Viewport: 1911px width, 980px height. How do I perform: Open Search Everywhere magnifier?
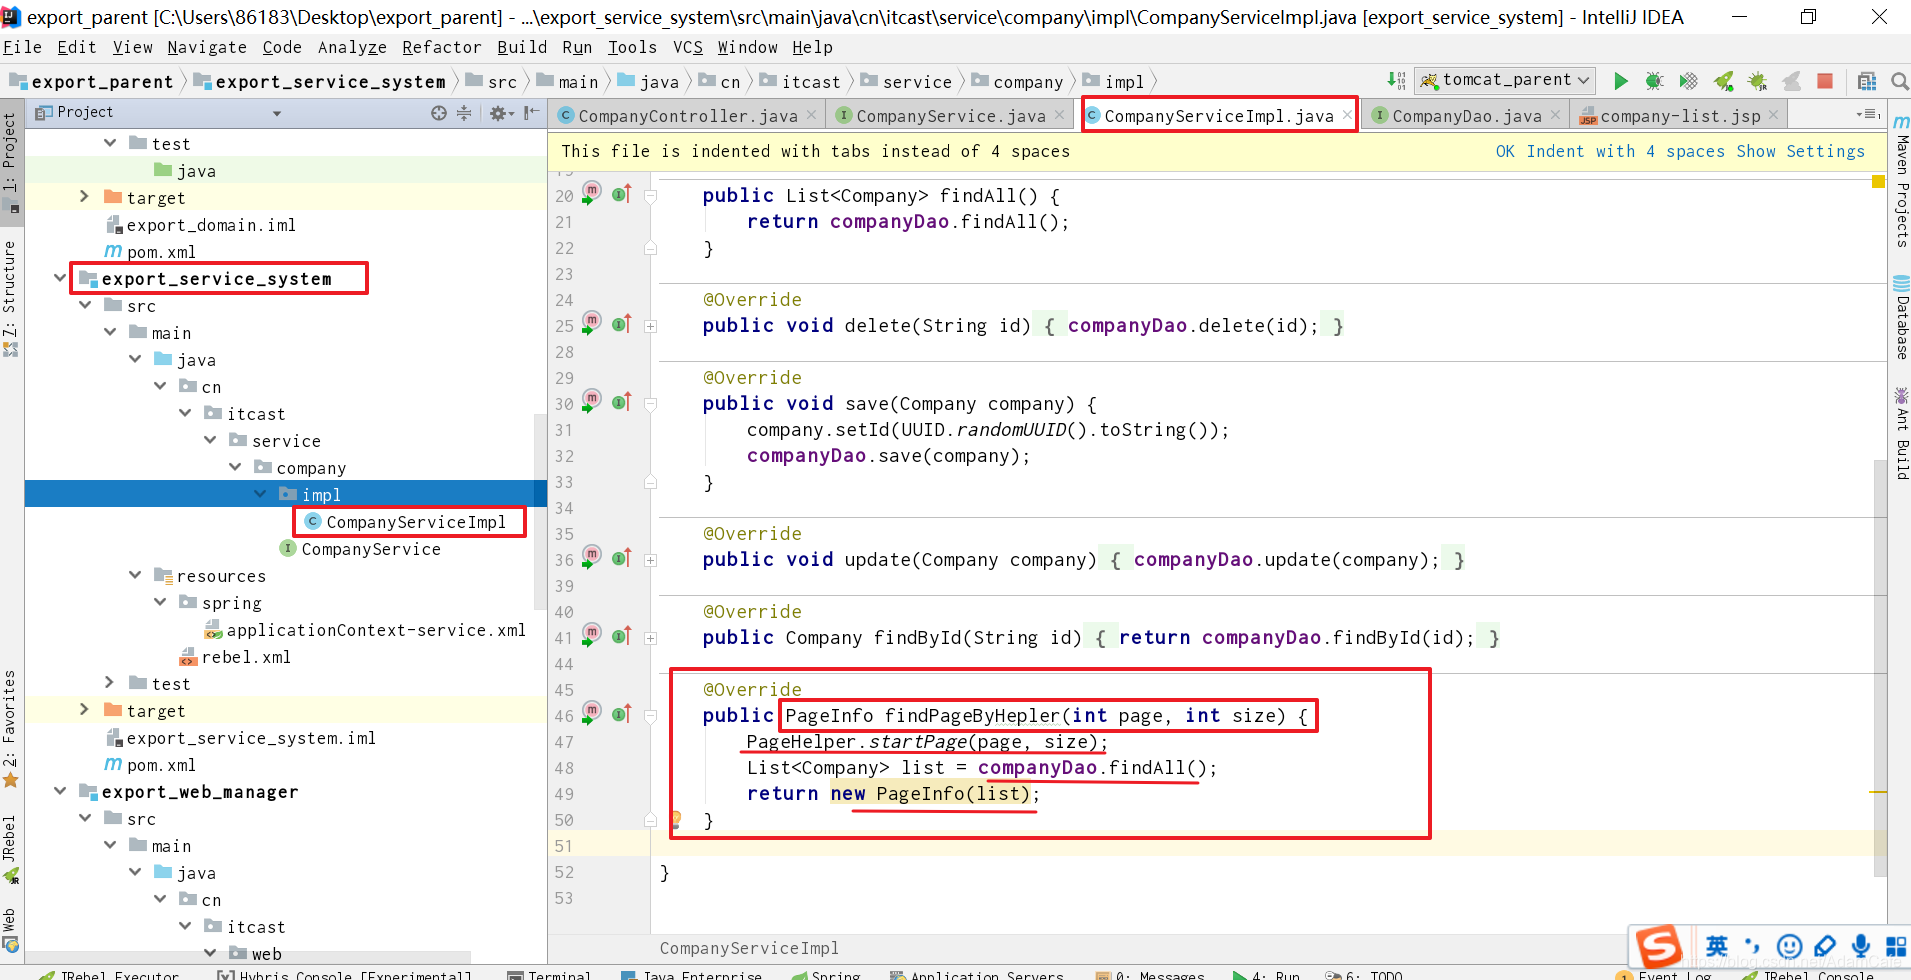[x=1900, y=81]
